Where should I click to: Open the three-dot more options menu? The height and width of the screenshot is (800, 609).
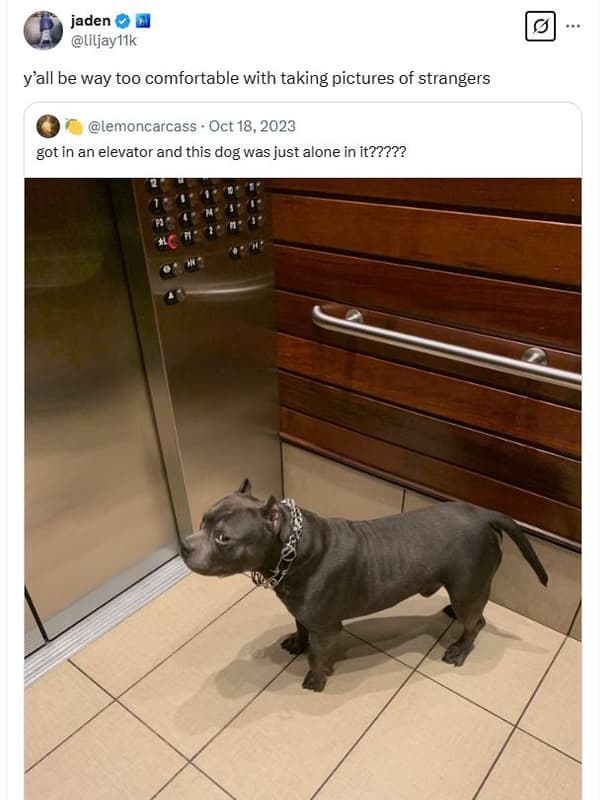tap(573, 26)
